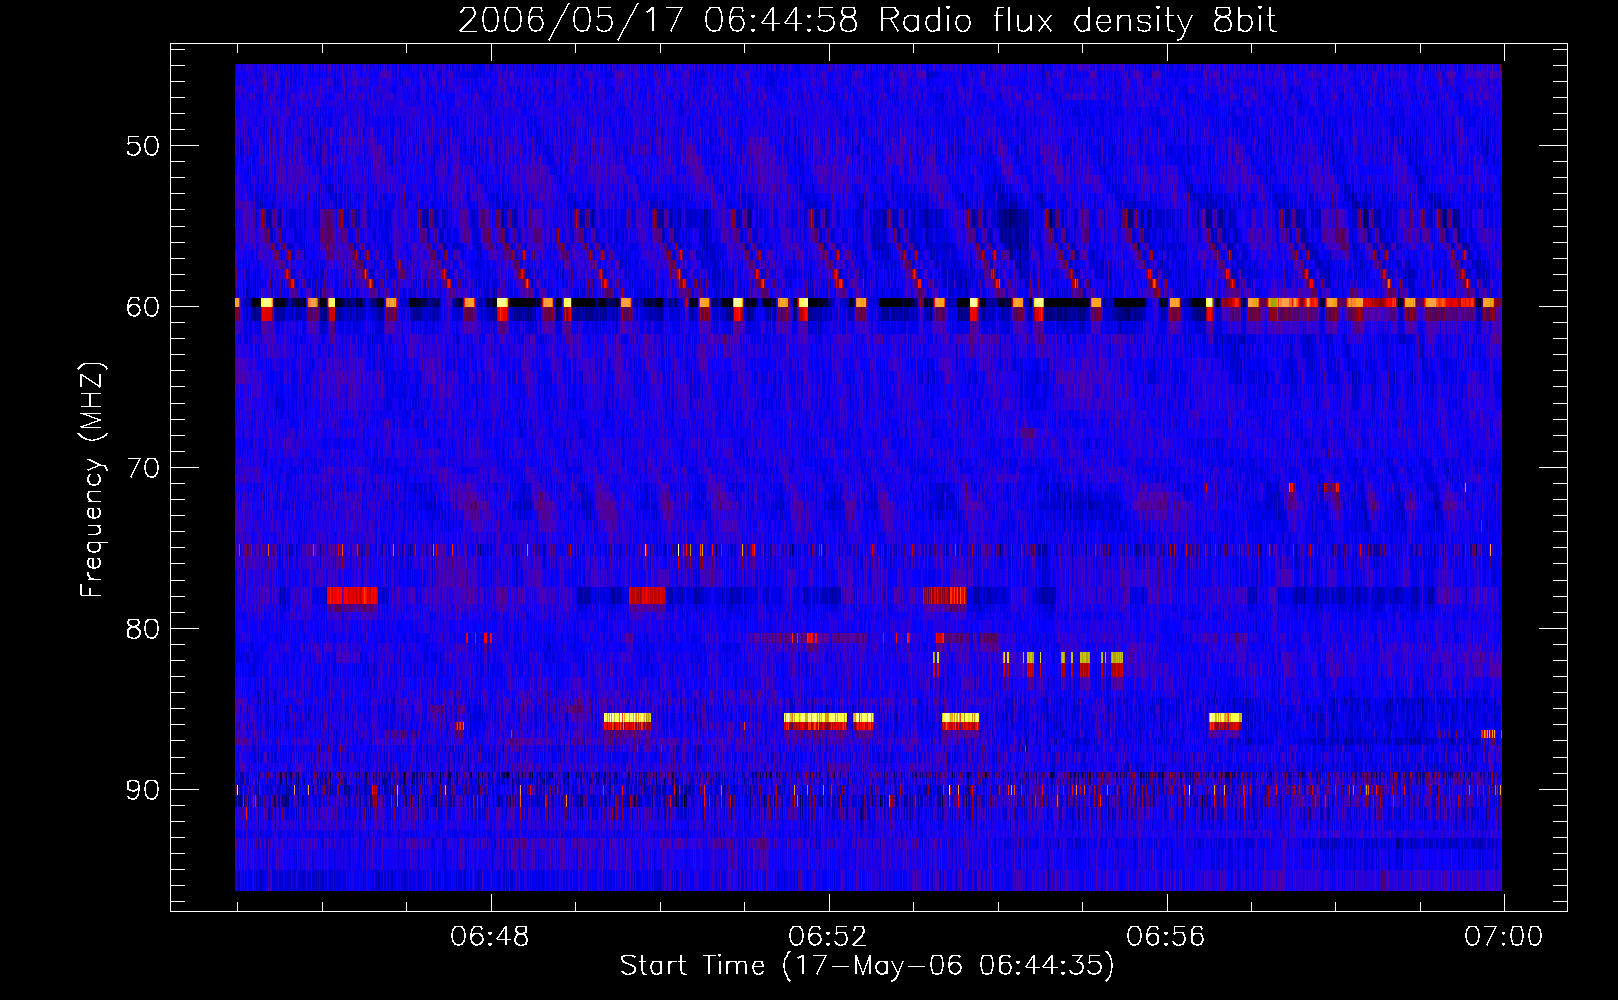Click the vertical axis title "Frequency (MHZ)"
Viewport: 1618px width, 1000px height.
click(x=92, y=480)
